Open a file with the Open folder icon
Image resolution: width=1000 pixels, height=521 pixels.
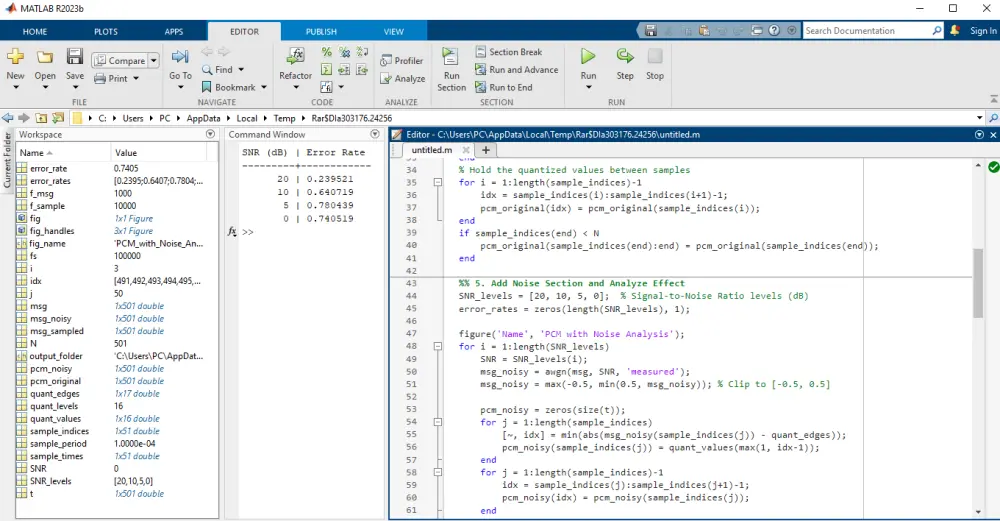point(45,57)
